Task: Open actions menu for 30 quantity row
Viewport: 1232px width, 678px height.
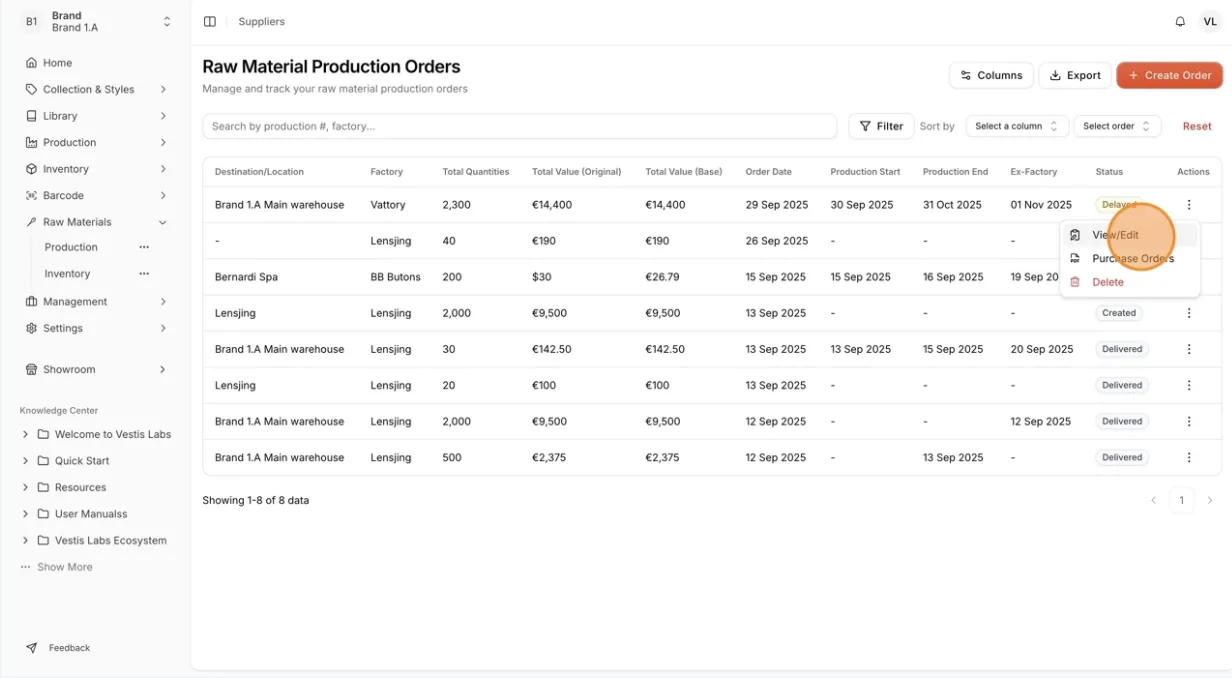Action: click(1189, 349)
